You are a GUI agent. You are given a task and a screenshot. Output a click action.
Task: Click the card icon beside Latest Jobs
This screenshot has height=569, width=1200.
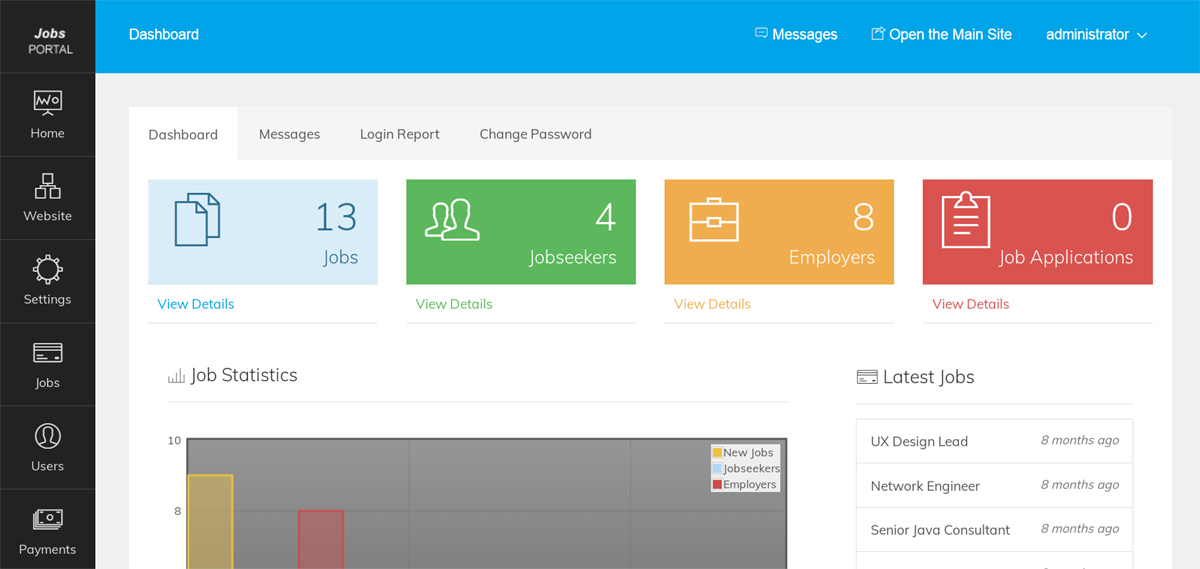coord(867,377)
